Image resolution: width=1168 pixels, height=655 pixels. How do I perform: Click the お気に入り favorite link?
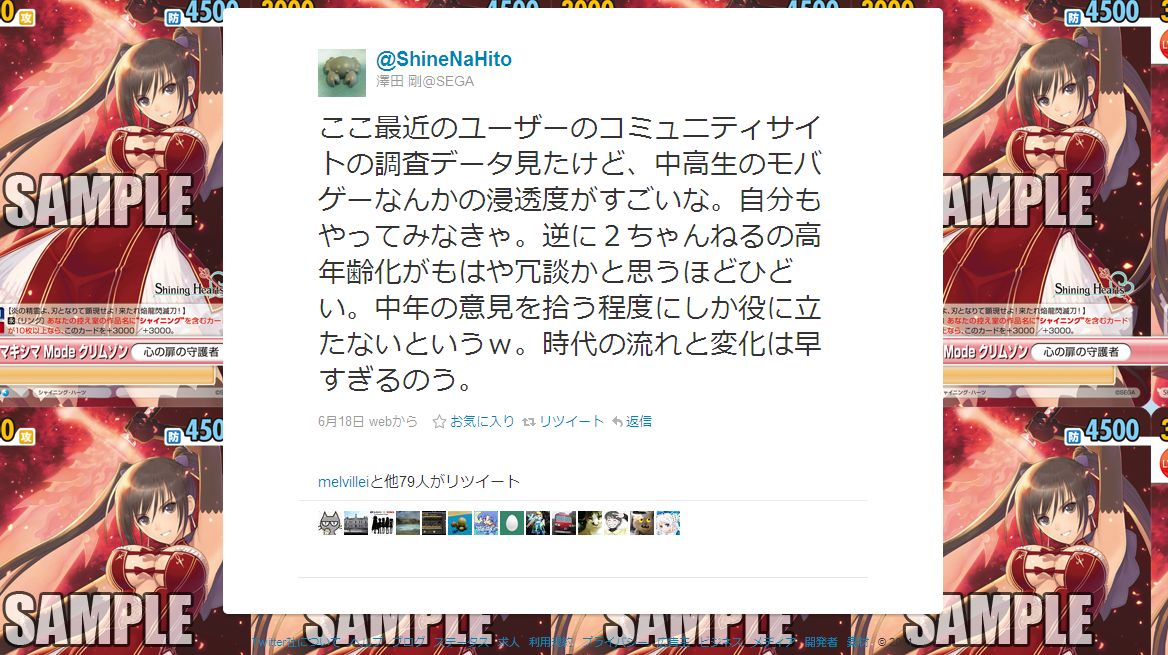point(482,421)
